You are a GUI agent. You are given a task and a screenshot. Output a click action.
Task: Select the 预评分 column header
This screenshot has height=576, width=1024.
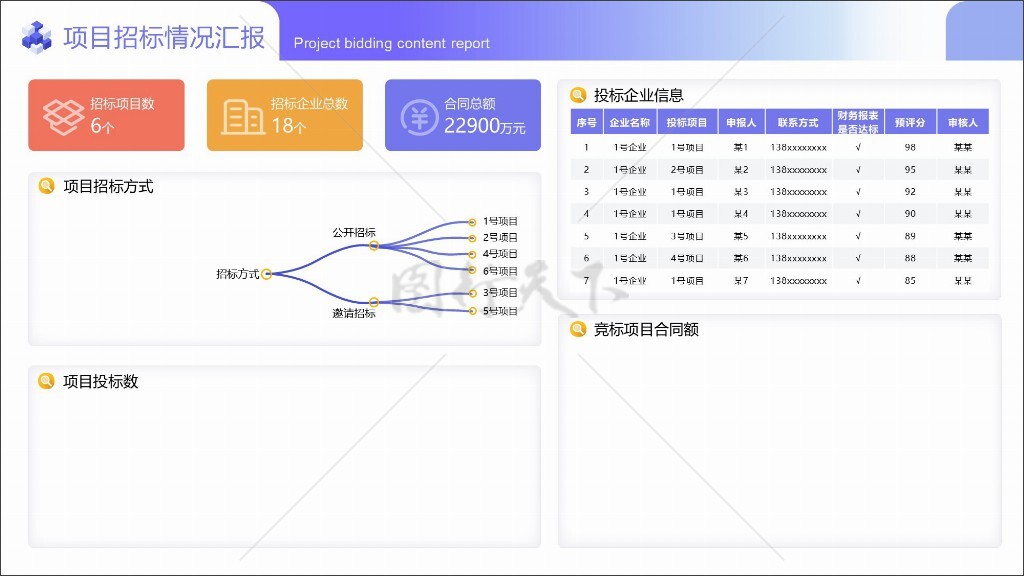(x=909, y=122)
